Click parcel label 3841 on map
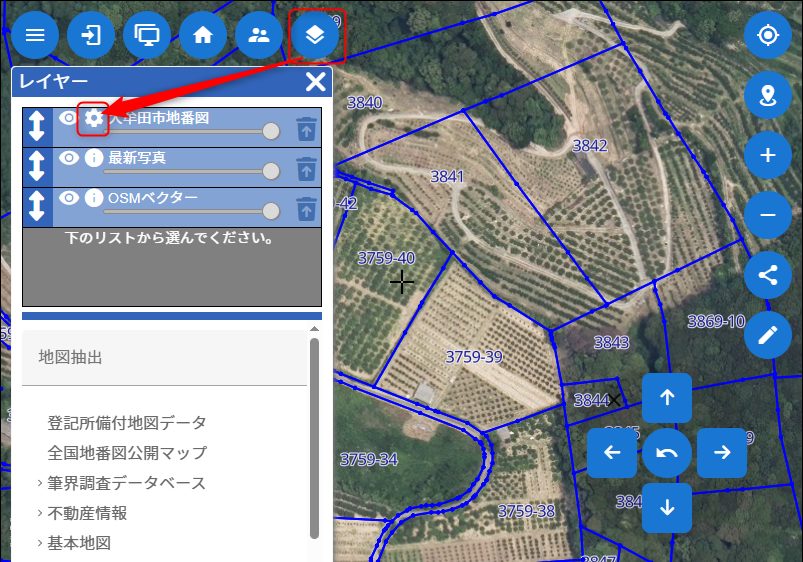Viewport: 803px width, 562px height. [447, 177]
